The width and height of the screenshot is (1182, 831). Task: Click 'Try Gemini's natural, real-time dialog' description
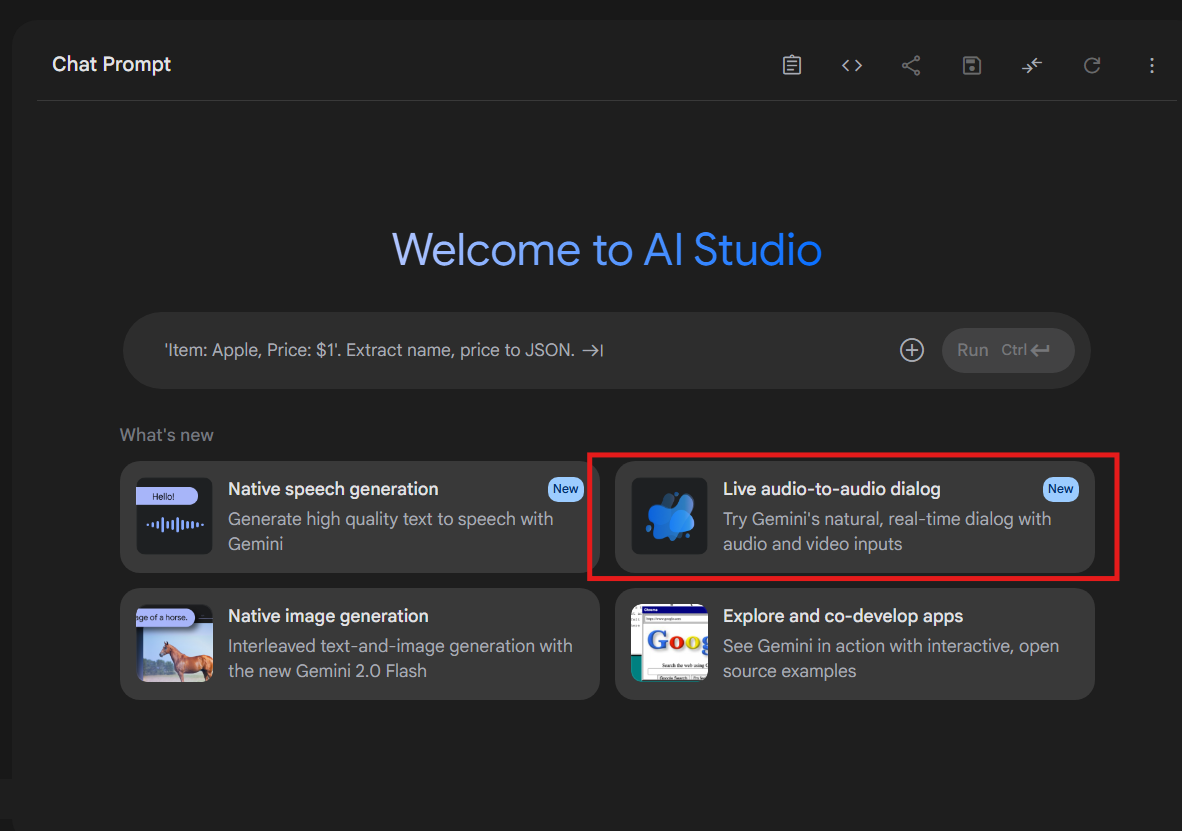pos(887,532)
